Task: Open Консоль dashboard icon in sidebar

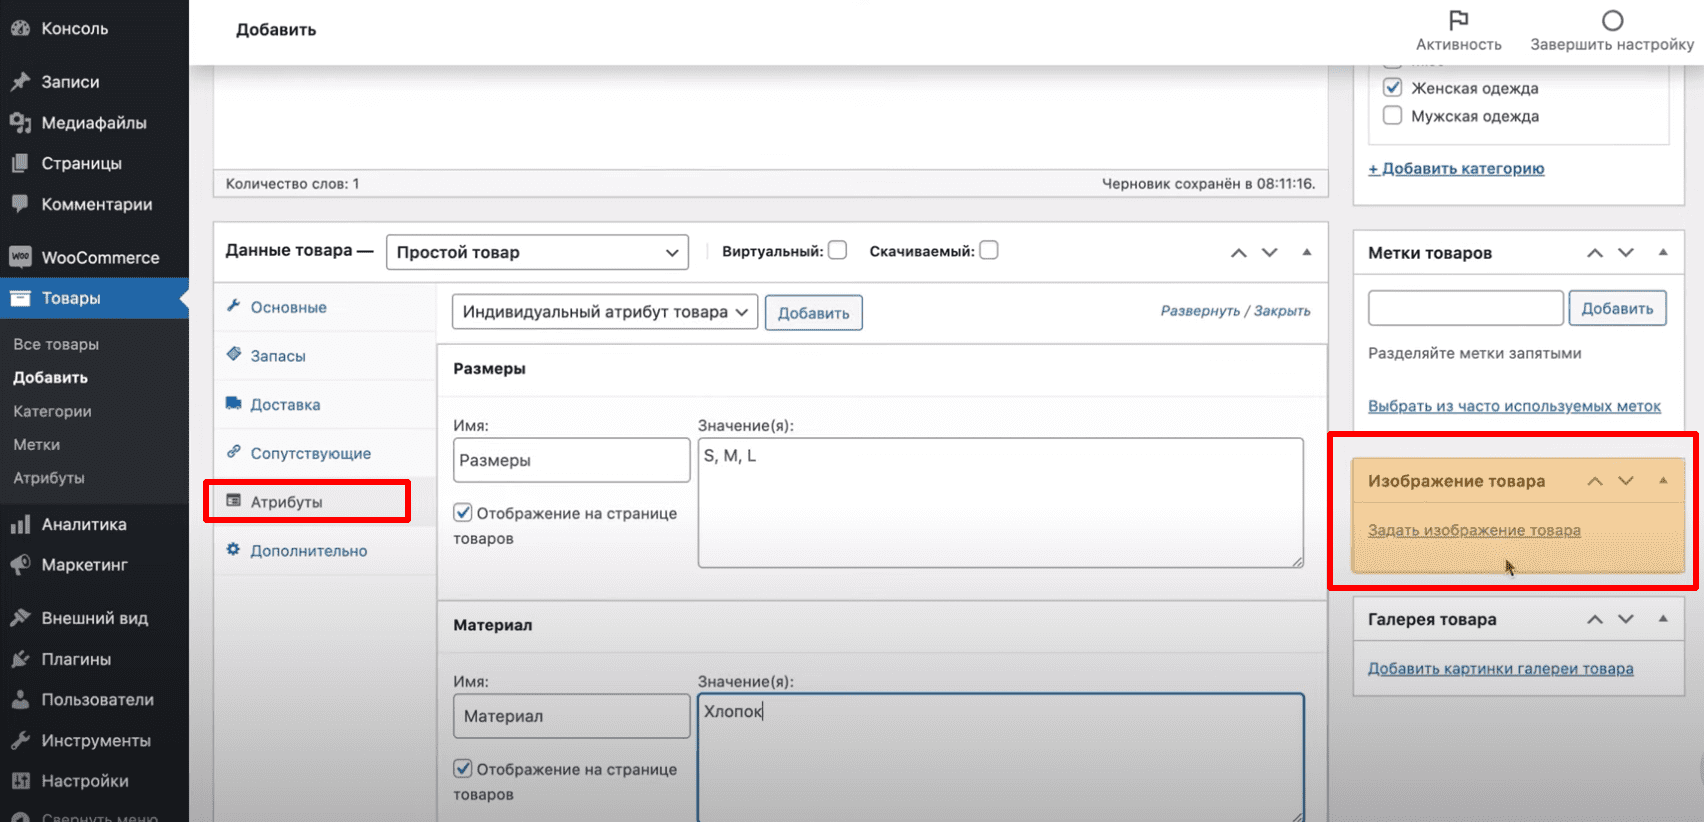Action: [20, 29]
